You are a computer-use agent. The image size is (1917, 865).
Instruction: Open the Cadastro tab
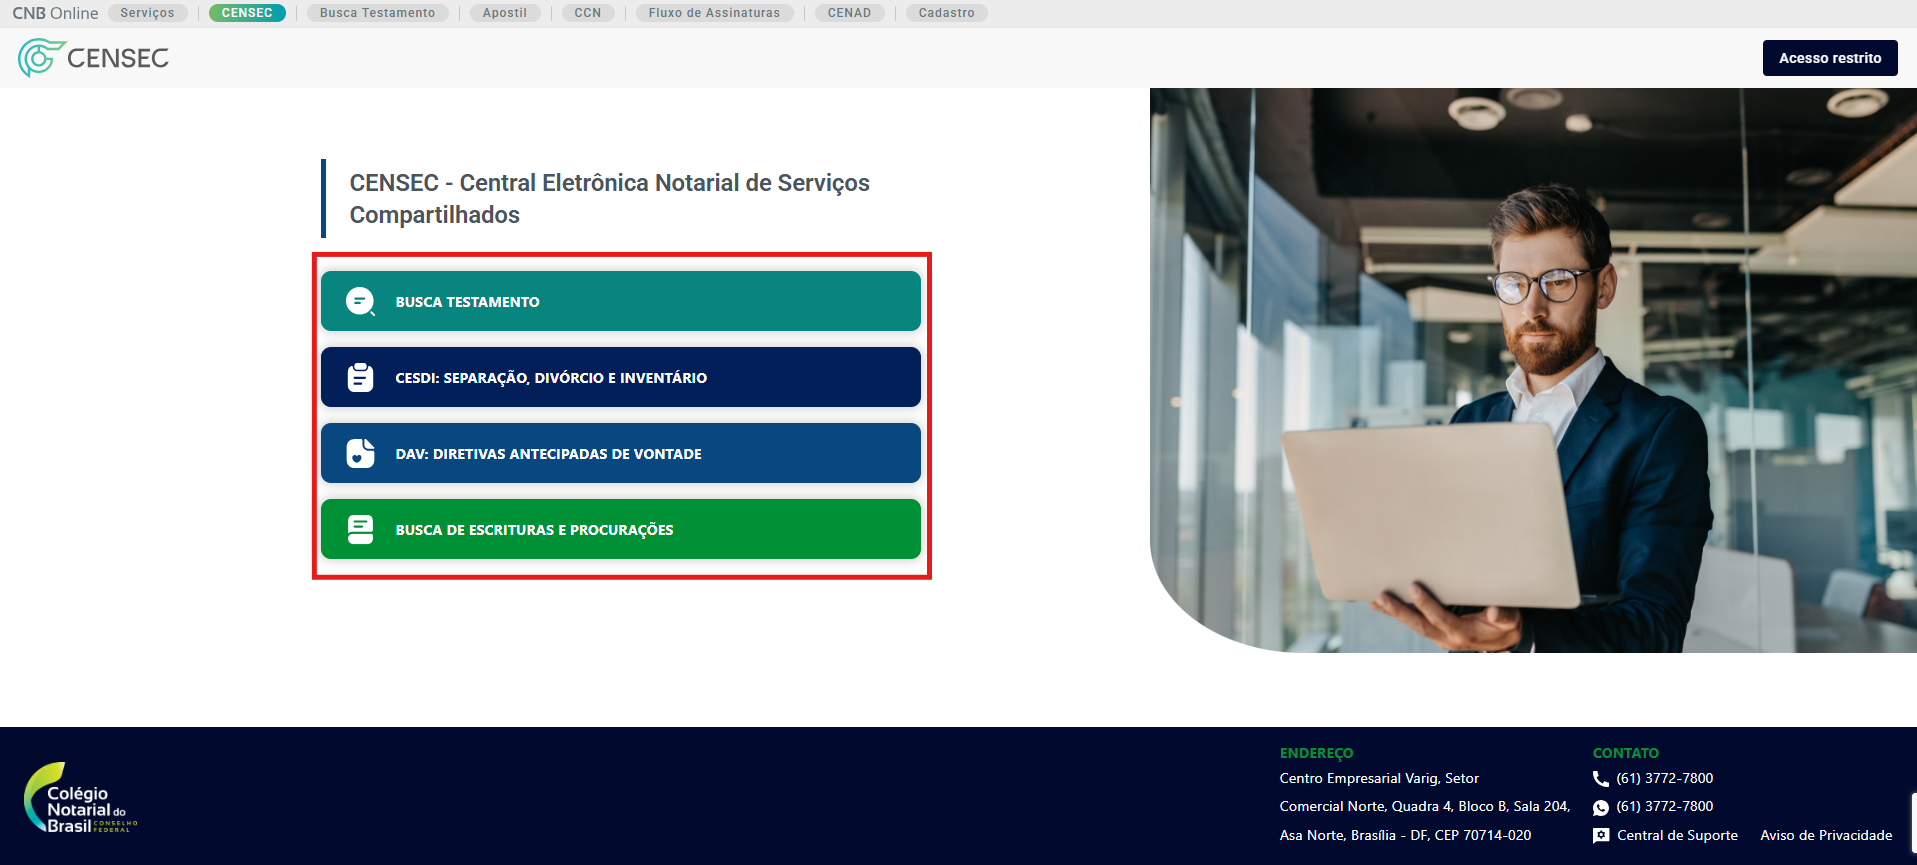click(947, 13)
